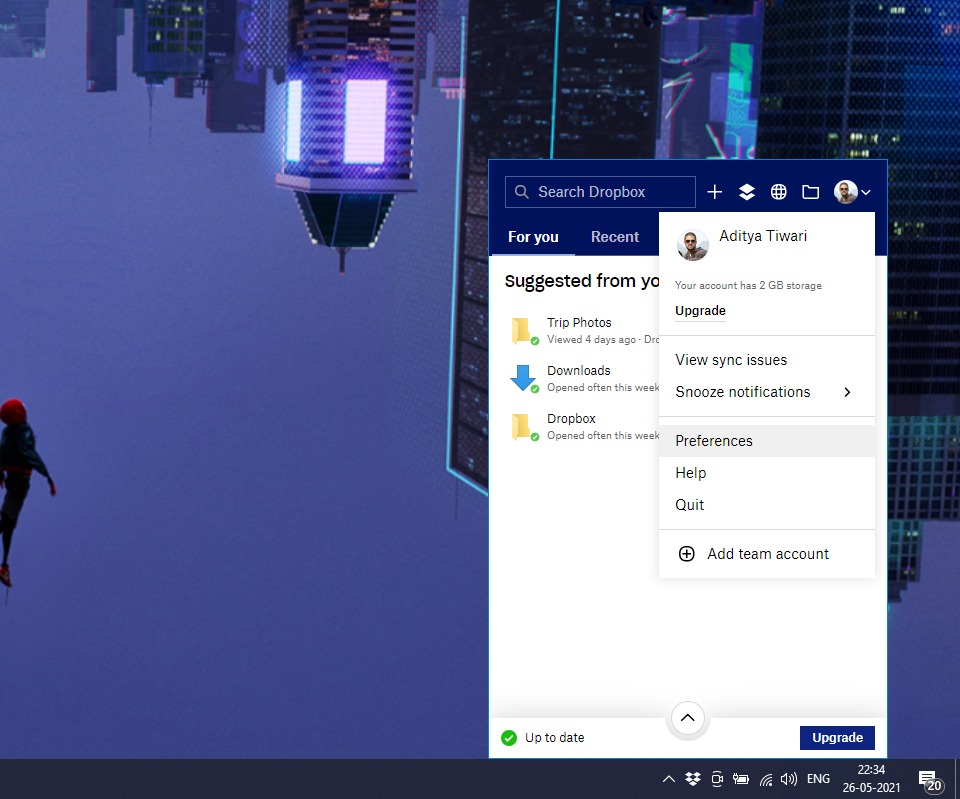Expand the Snooze notifications arrow

[847, 392]
